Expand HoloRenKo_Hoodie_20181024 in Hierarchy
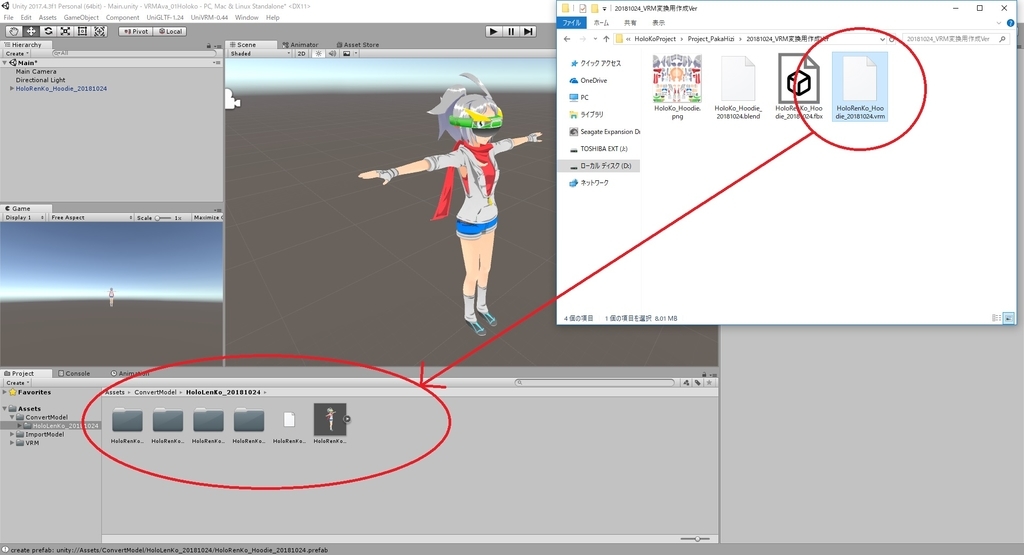This screenshot has height=555, width=1024. pos(12,88)
